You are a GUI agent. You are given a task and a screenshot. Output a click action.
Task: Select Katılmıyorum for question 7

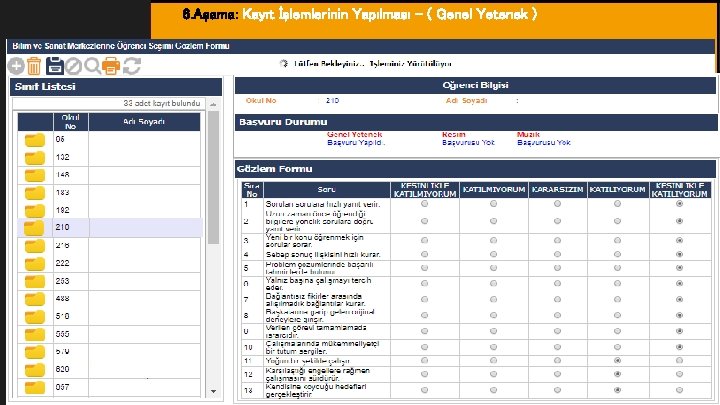pos(493,299)
